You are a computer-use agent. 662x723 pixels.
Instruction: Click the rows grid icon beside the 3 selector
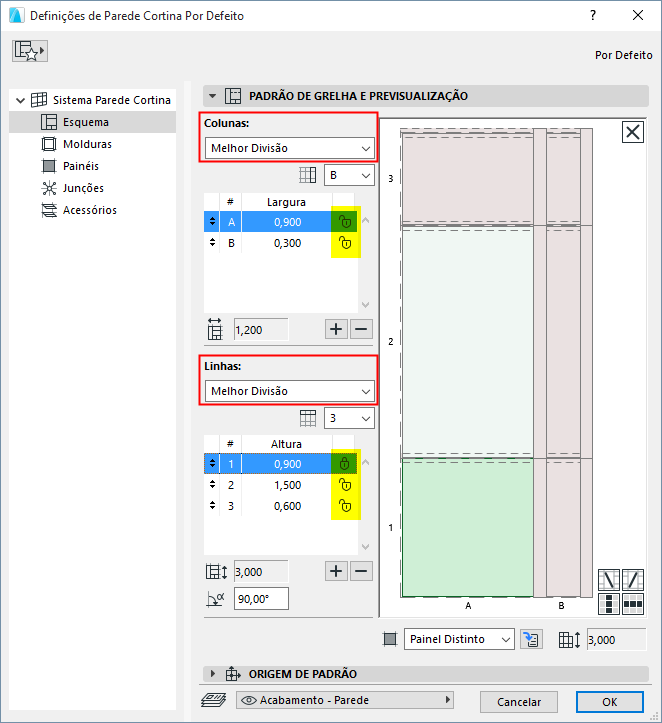click(307, 418)
